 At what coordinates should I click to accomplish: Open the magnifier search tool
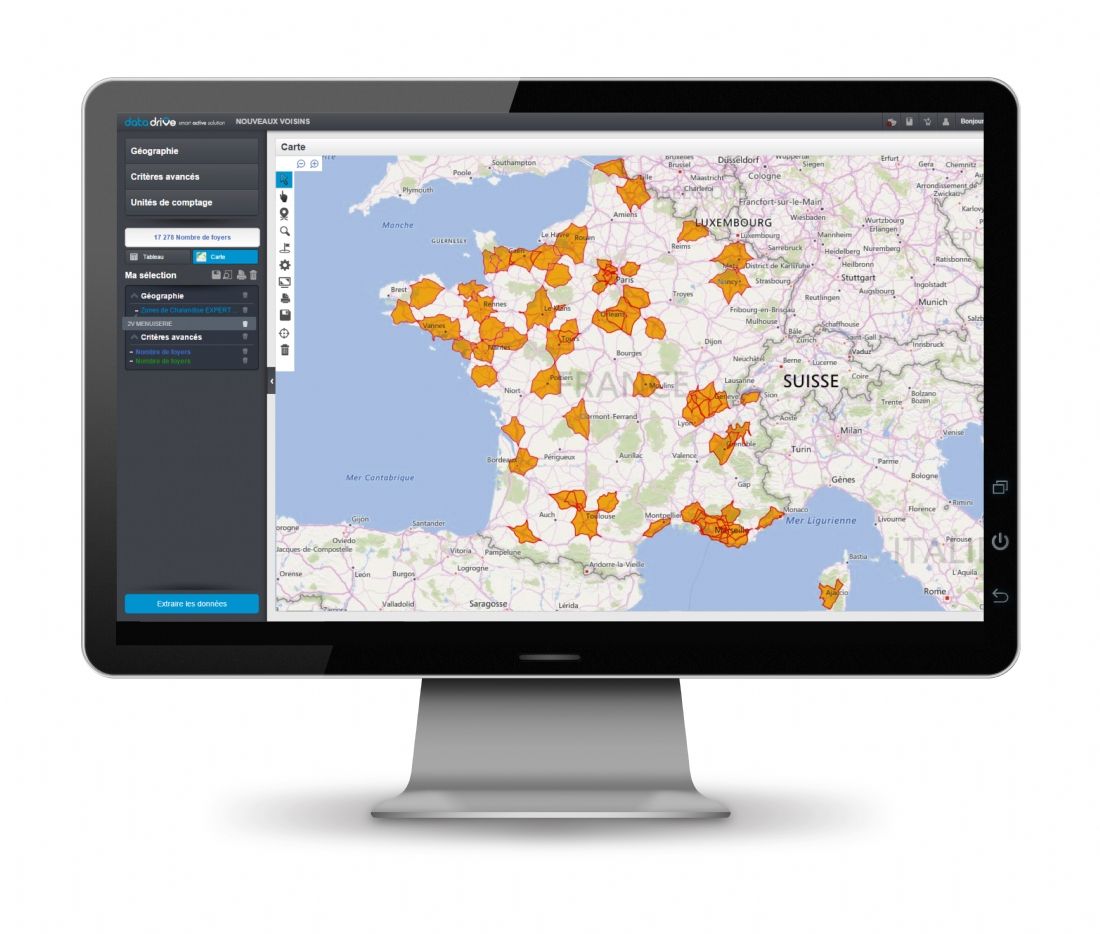coord(284,231)
